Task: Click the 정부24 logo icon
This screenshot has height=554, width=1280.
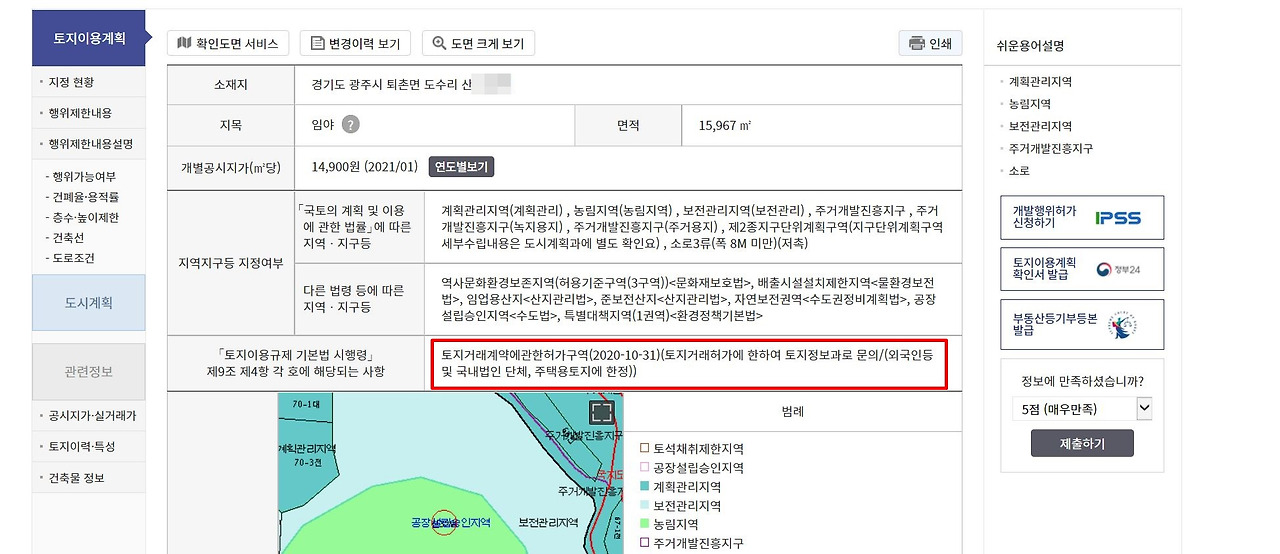Action: pyautogui.click(x=1118, y=270)
